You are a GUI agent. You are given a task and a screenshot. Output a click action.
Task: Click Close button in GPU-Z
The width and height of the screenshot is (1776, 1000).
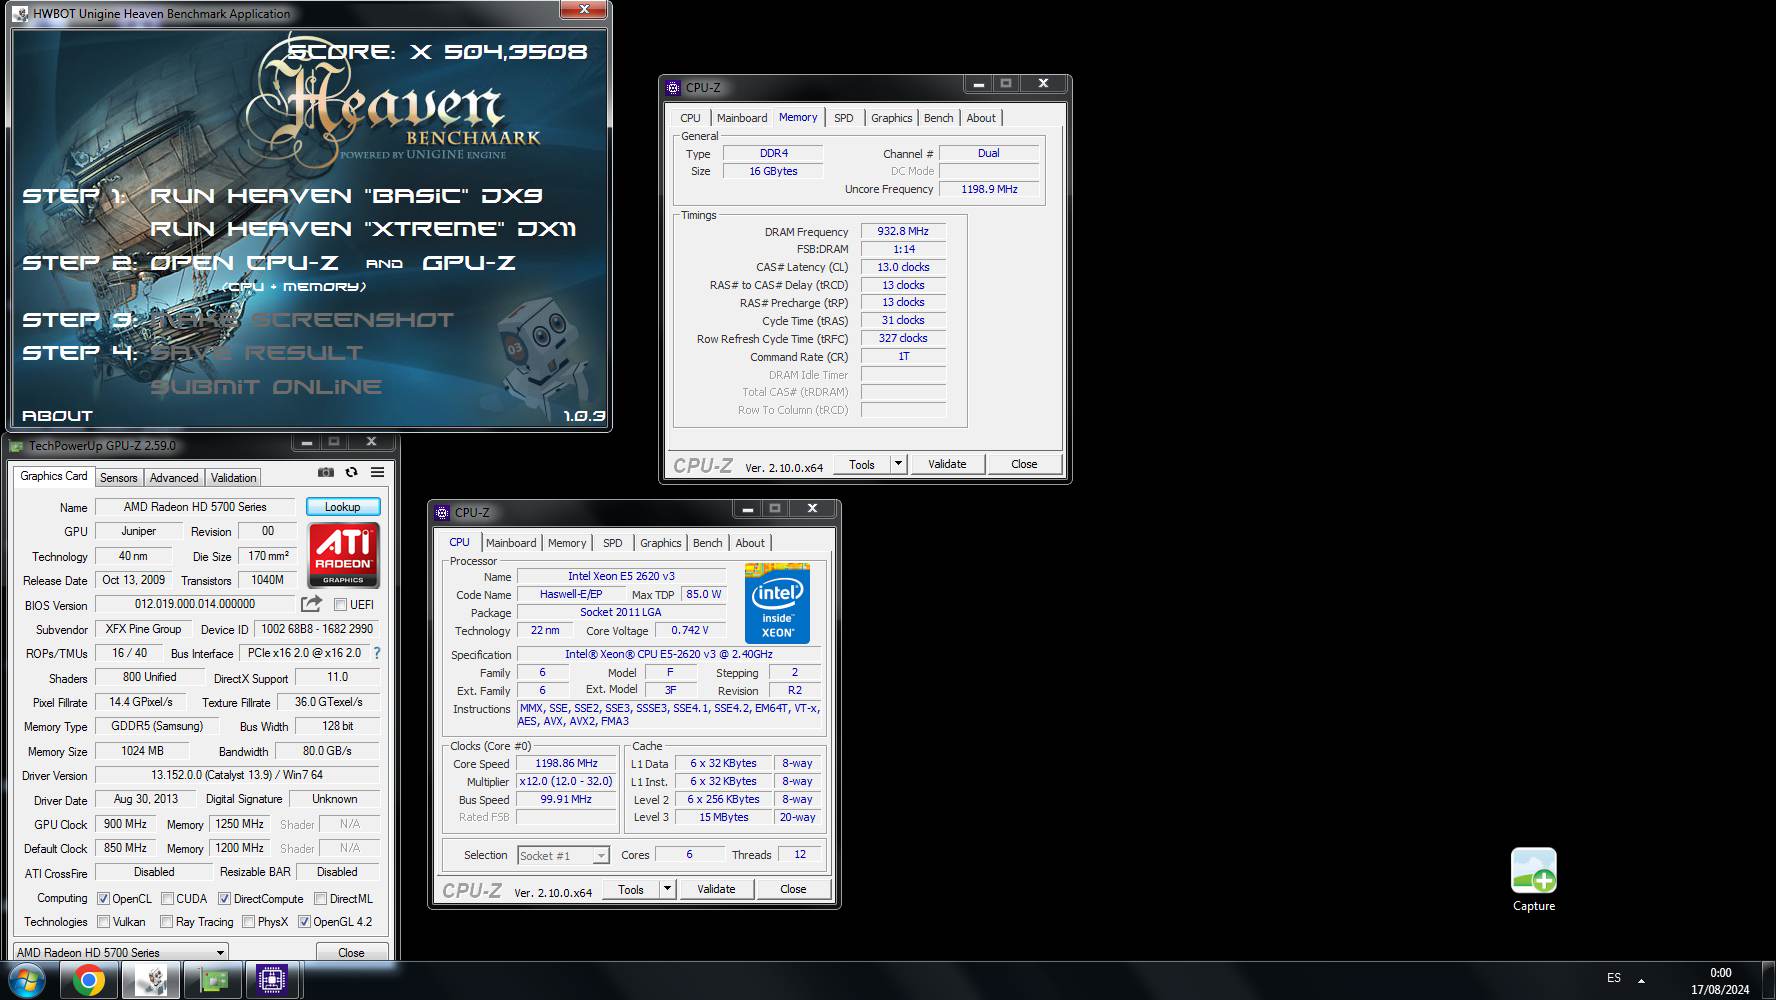pos(351,952)
